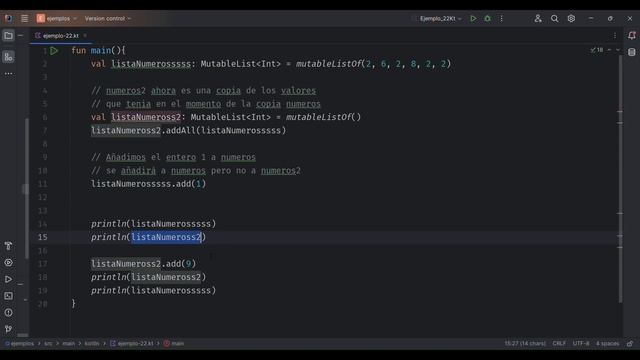The width and height of the screenshot is (640, 360).
Task: Click listaNumerosssss.add(1) on line 11
Action: pyautogui.click(x=149, y=184)
